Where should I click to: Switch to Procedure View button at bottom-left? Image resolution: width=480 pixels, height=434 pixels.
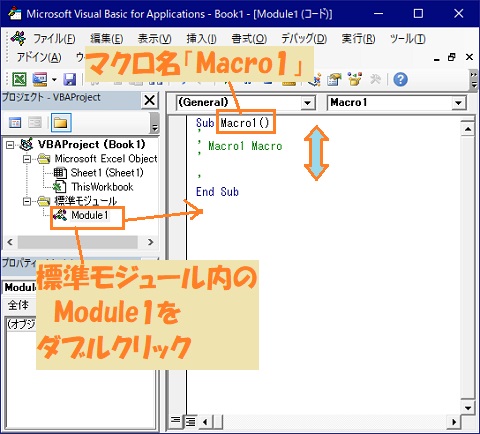coord(175,421)
